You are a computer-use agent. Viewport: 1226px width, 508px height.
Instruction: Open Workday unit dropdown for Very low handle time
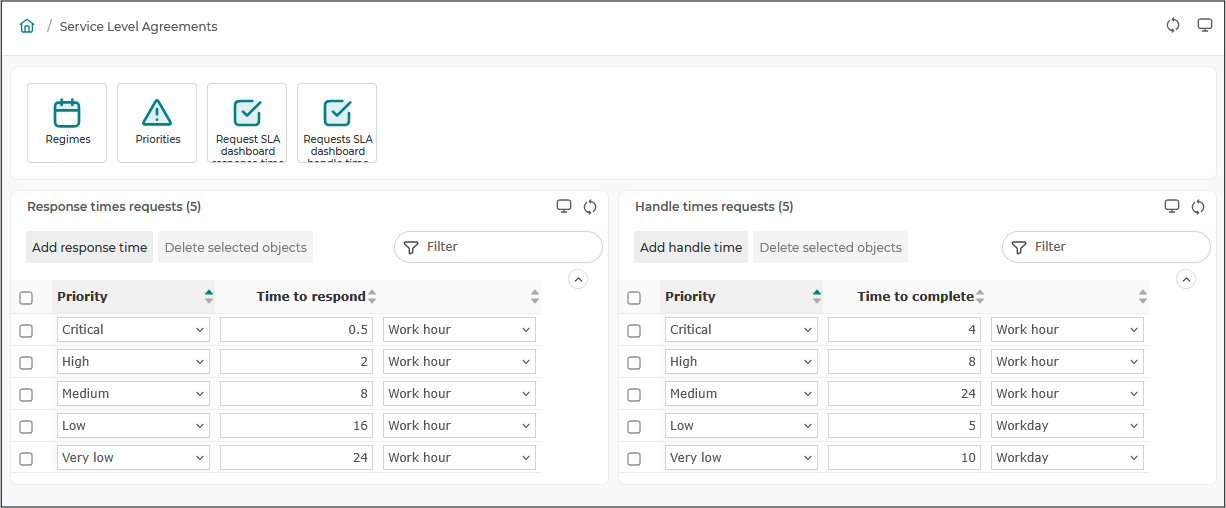[1067, 458]
